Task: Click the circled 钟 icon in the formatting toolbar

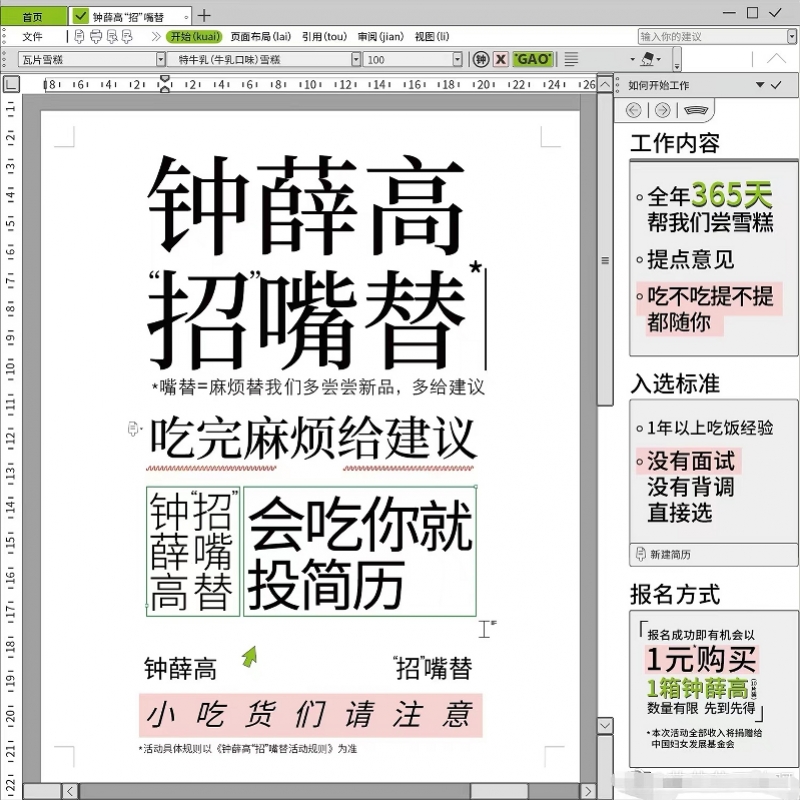Action: (482, 59)
